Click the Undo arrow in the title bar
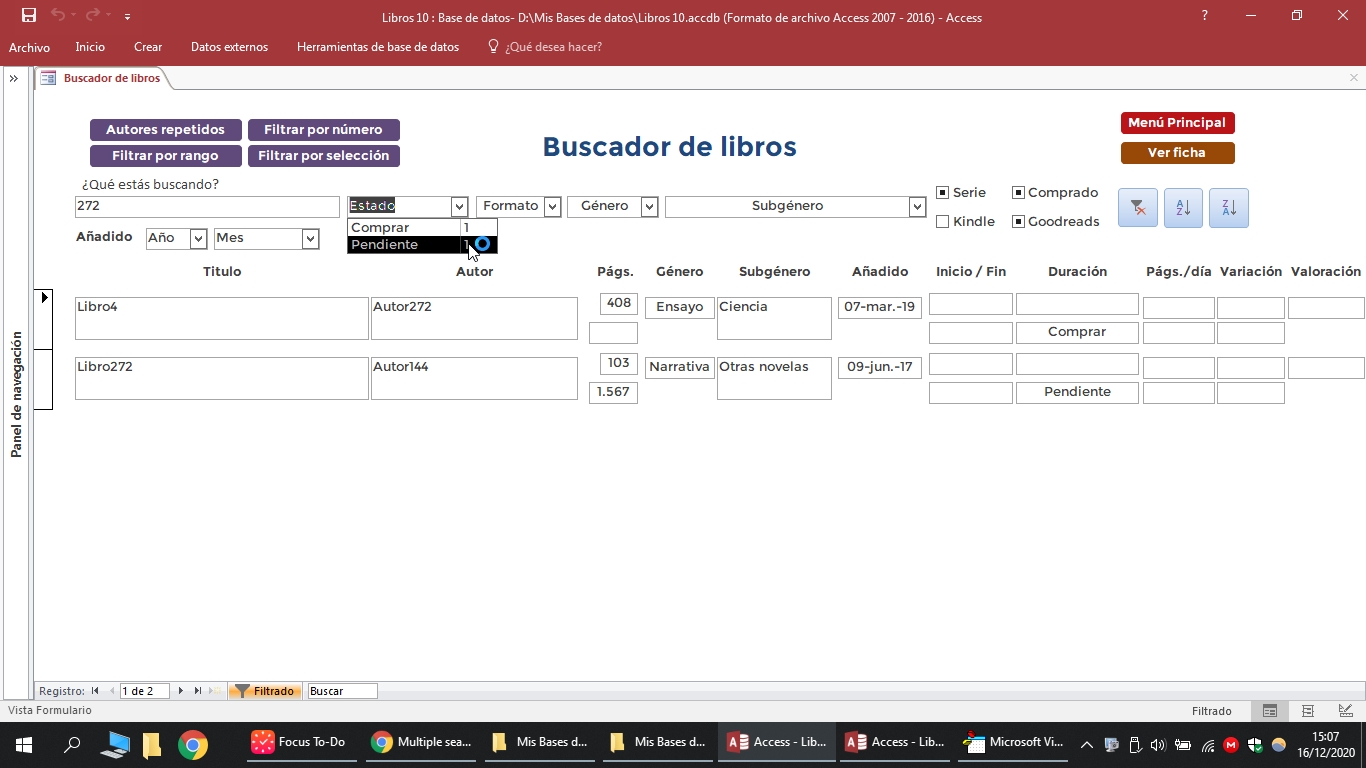This screenshot has width=1366, height=768. (58, 16)
